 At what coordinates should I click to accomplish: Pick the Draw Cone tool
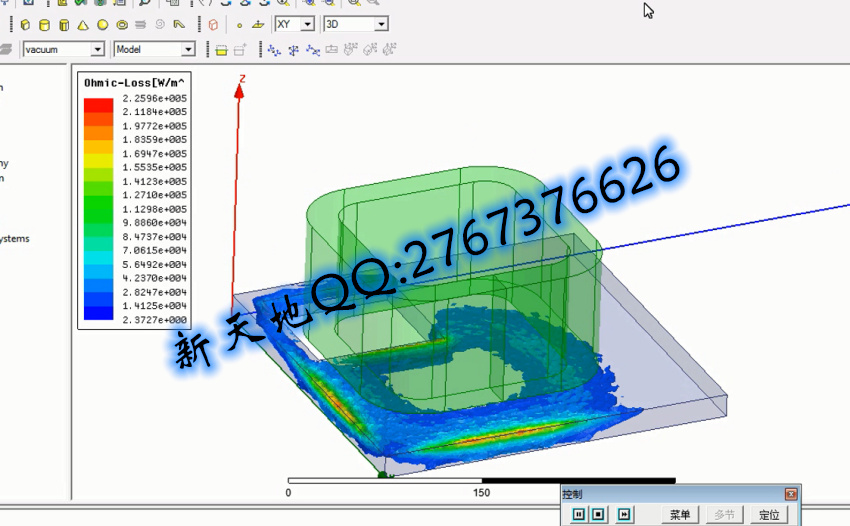(x=83, y=24)
